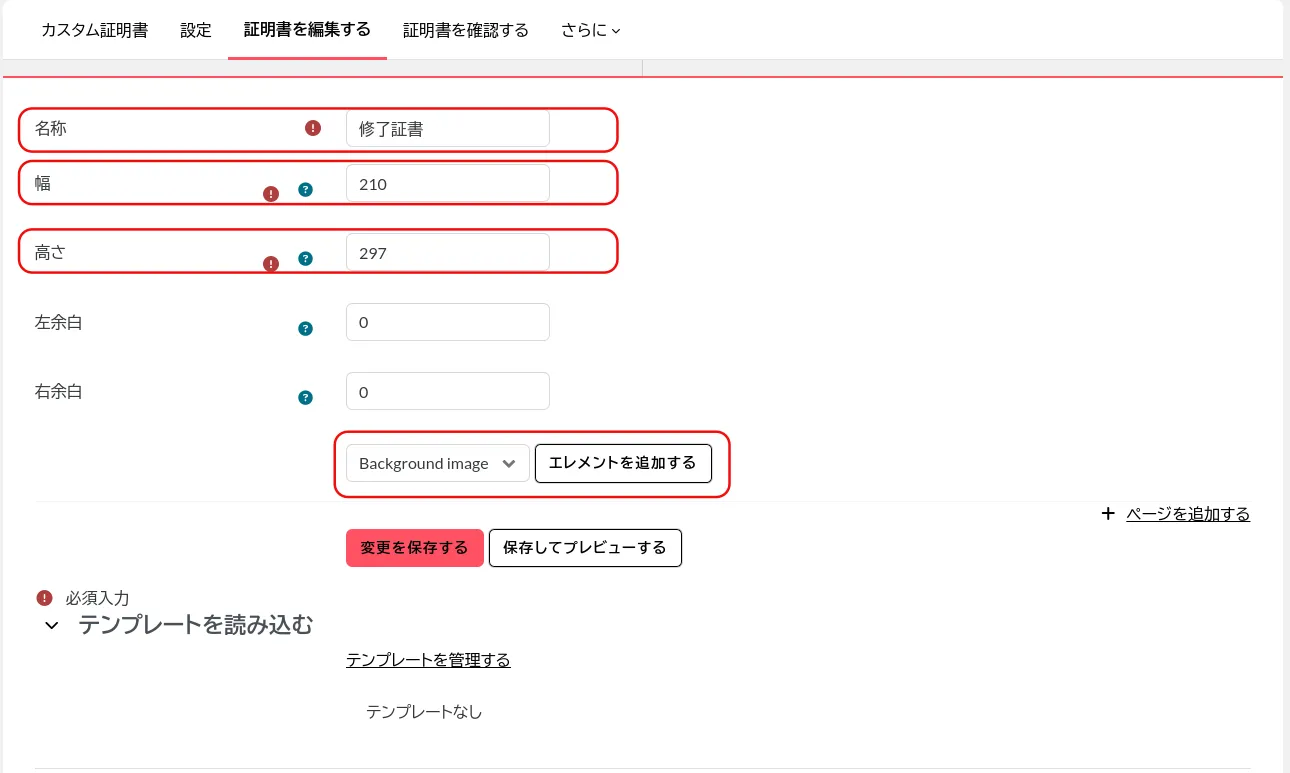The height and width of the screenshot is (773, 1290).
Task: Click the required icon beside 名称
Action: (x=313, y=128)
